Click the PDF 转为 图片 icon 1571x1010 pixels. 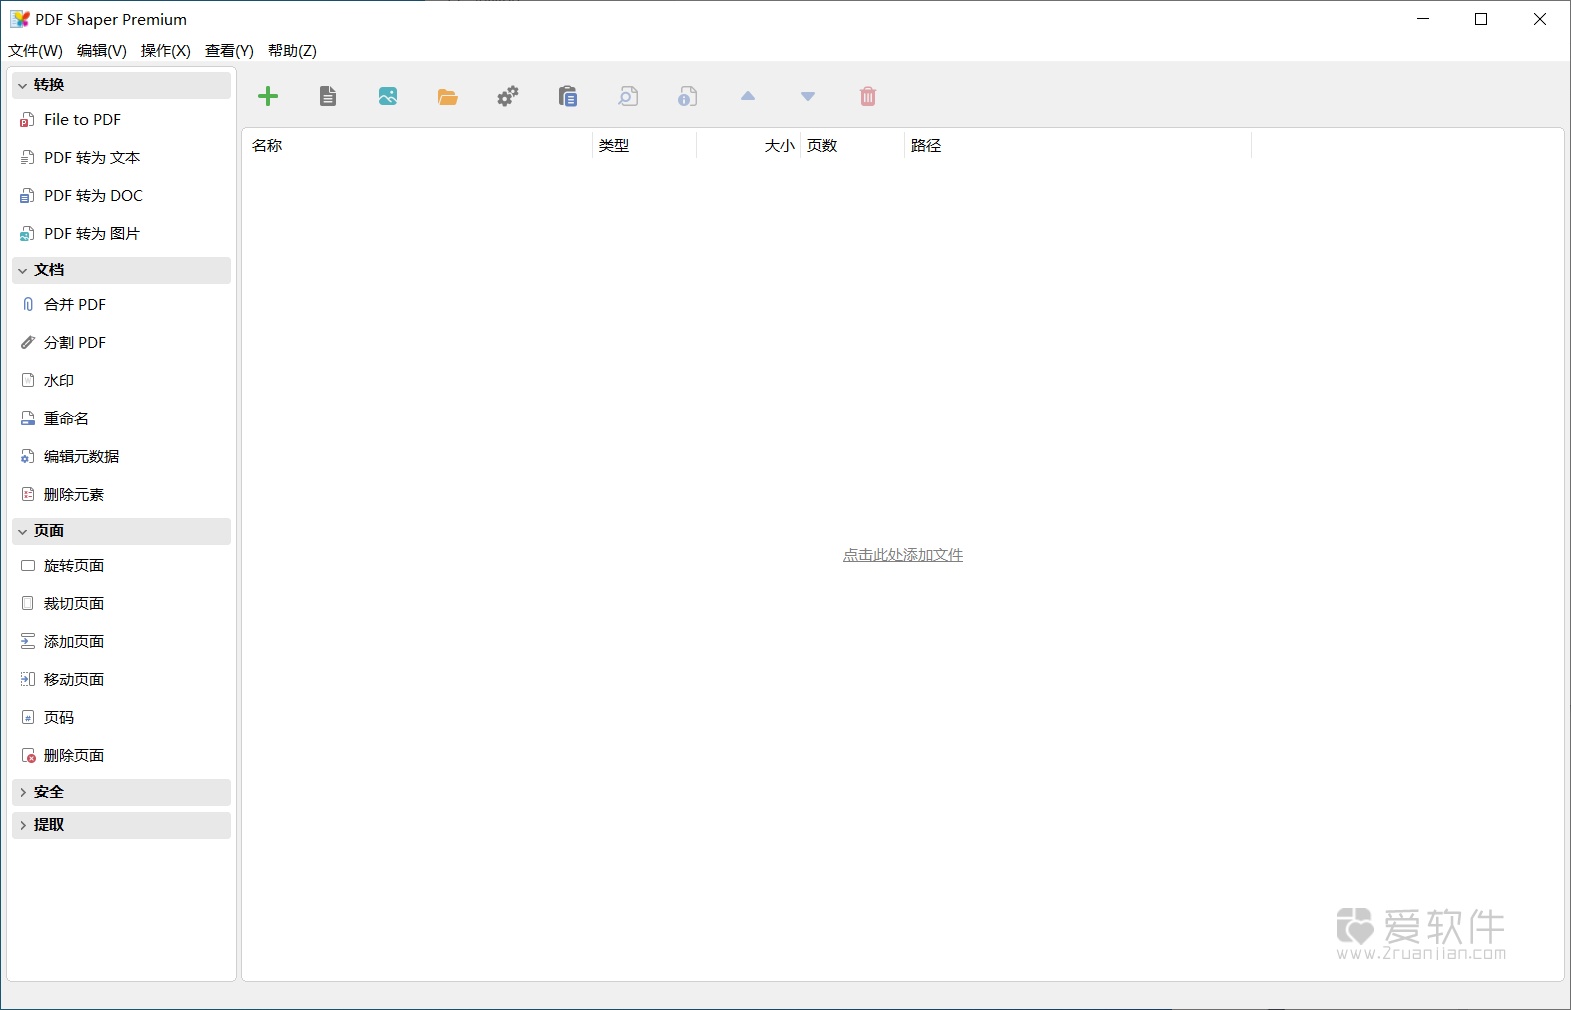click(x=28, y=234)
